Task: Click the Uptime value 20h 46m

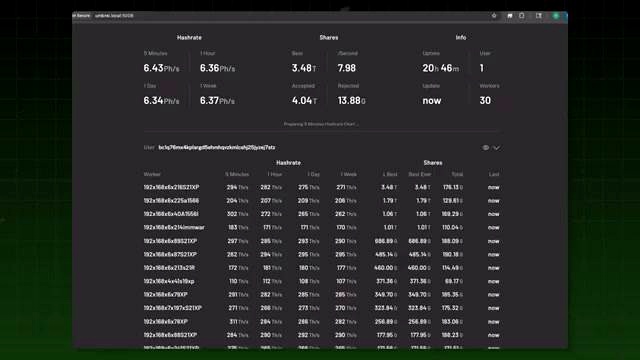Action: (x=440, y=68)
